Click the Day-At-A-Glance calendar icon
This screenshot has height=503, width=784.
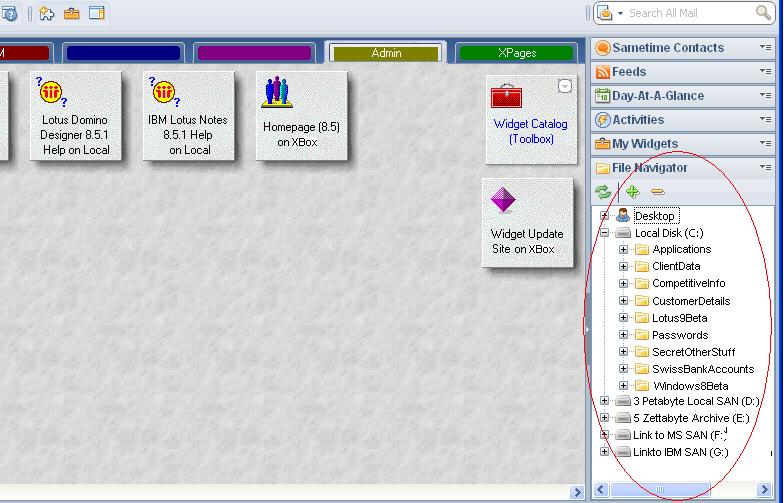coord(602,96)
